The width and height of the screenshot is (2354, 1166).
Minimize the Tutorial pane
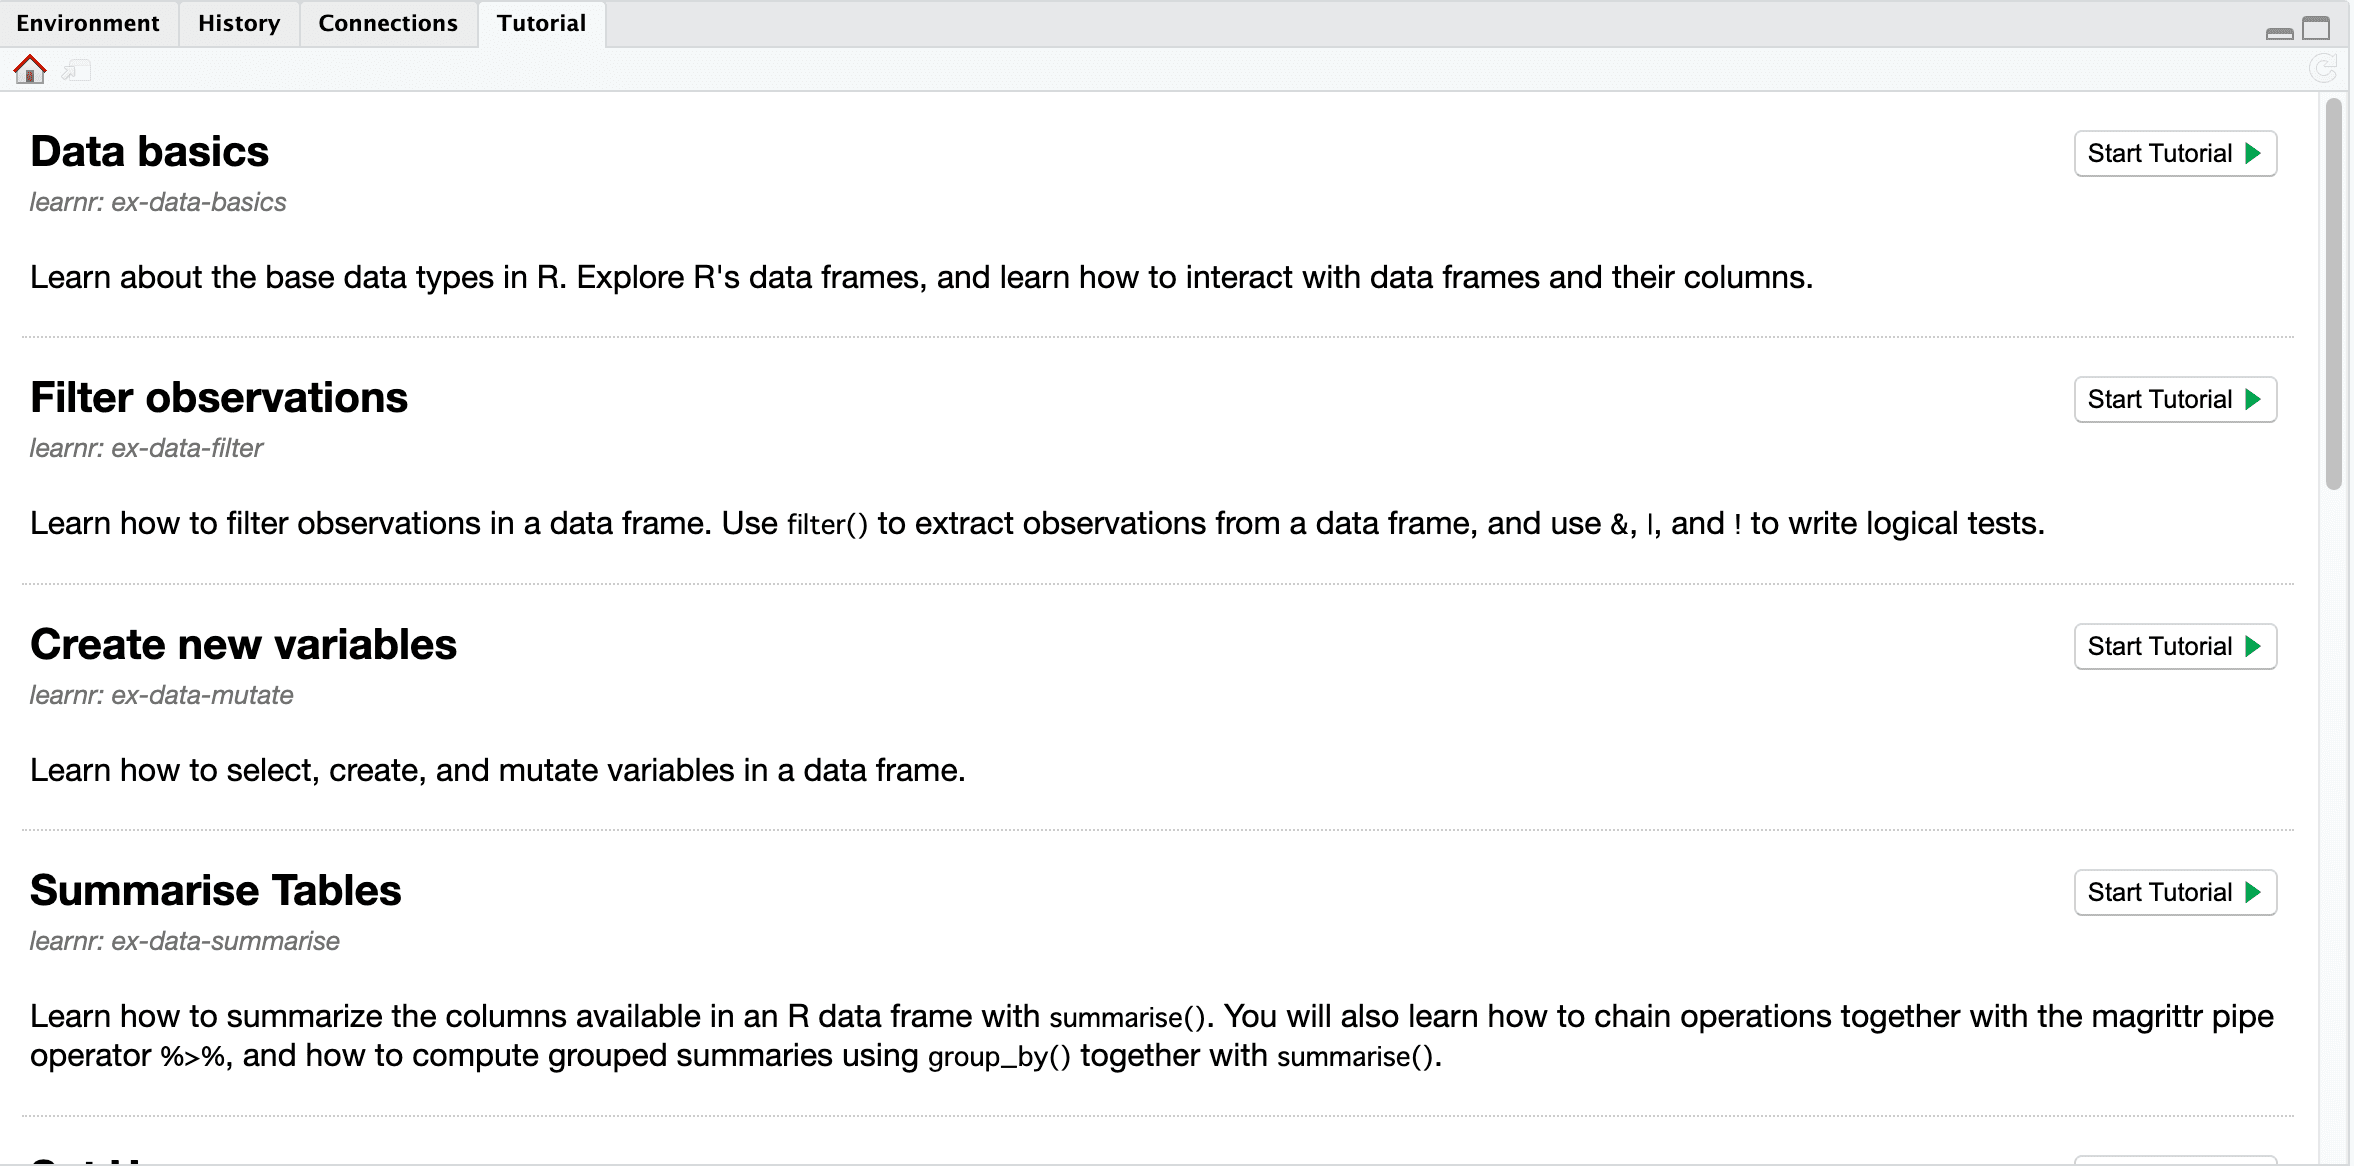click(2280, 30)
